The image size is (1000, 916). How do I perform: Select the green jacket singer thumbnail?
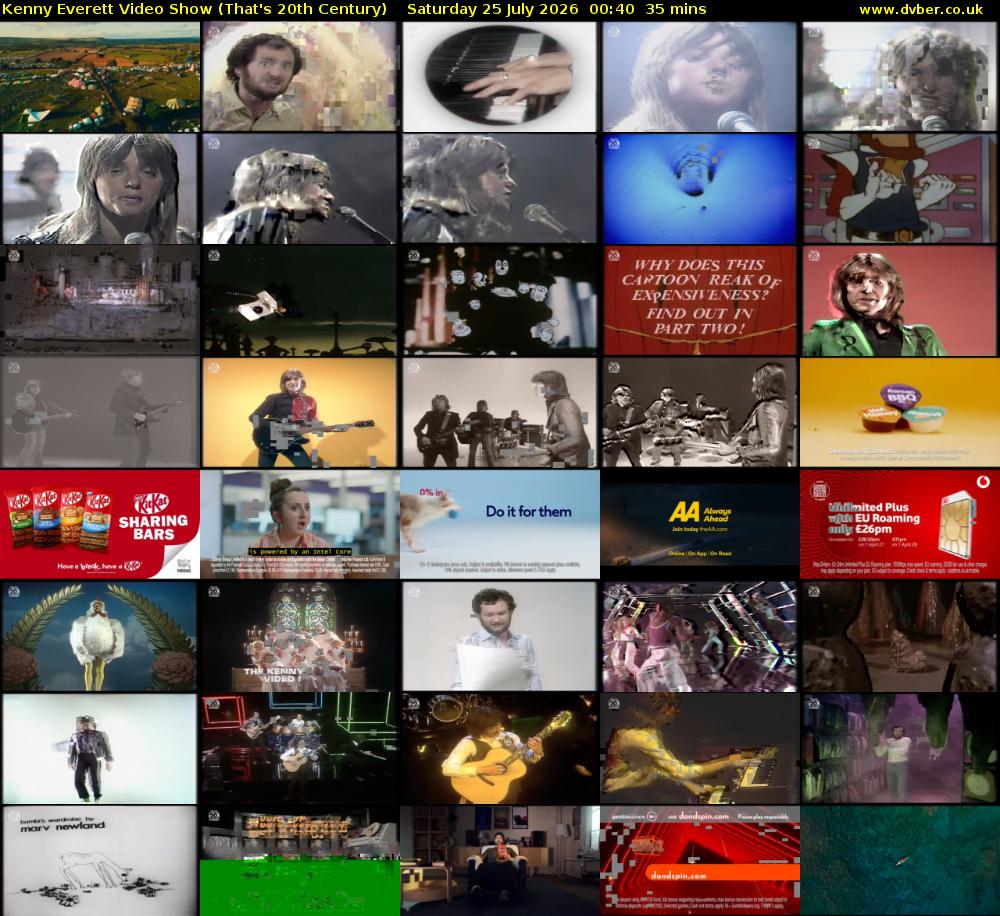(900, 300)
